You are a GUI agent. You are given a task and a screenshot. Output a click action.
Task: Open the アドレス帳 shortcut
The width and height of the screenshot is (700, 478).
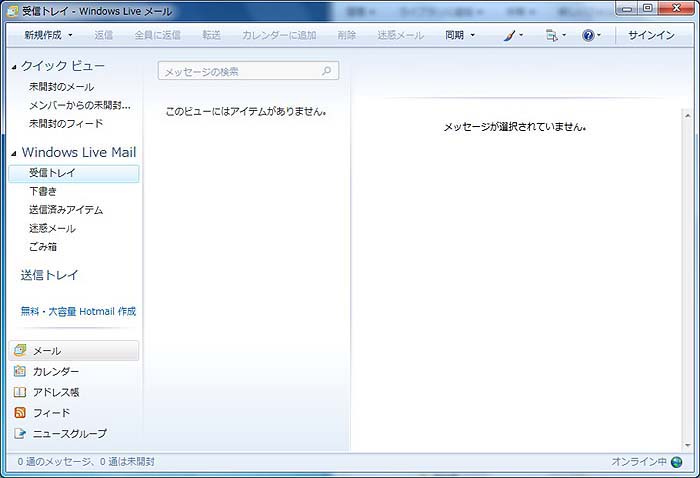tap(55, 392)
